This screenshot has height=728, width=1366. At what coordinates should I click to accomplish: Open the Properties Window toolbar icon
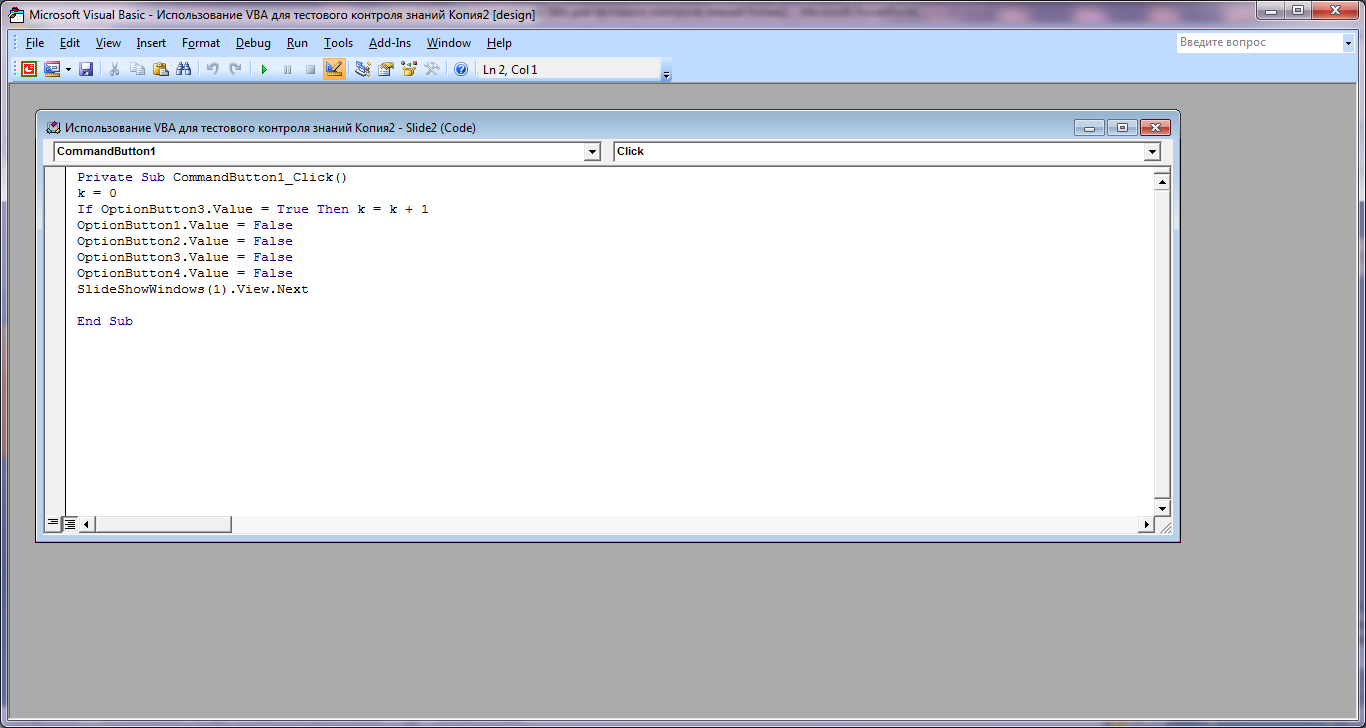pos(386,69)
